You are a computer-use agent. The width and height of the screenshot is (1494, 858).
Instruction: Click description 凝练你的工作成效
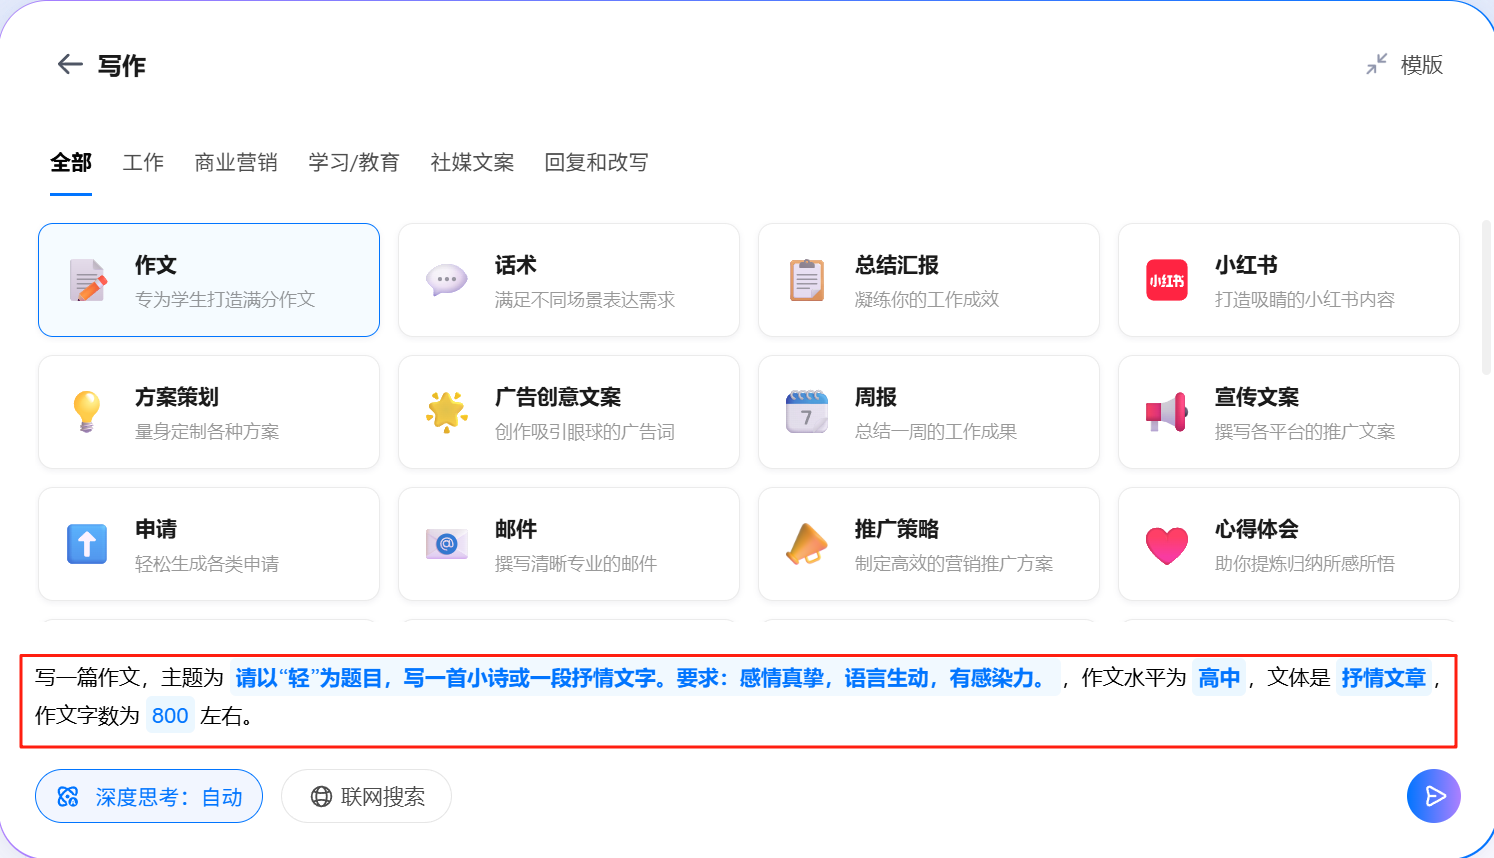[927, 299]
